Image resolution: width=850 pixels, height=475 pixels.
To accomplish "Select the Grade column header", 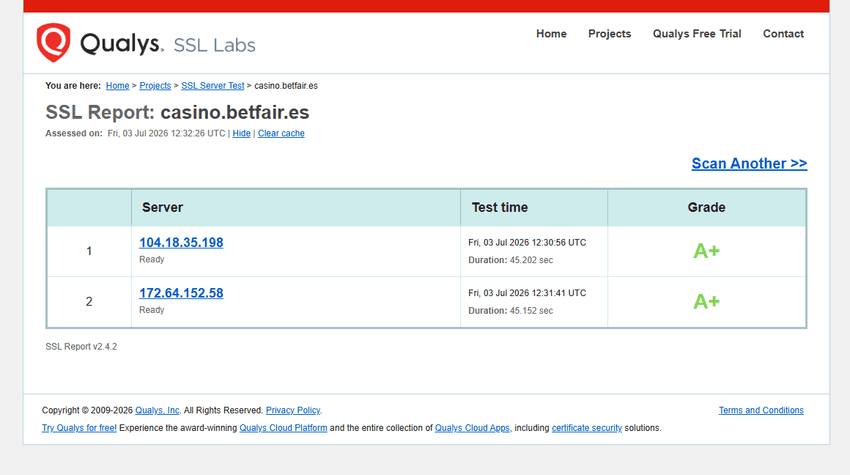I will pyautogui.click(x=706, y=207).
